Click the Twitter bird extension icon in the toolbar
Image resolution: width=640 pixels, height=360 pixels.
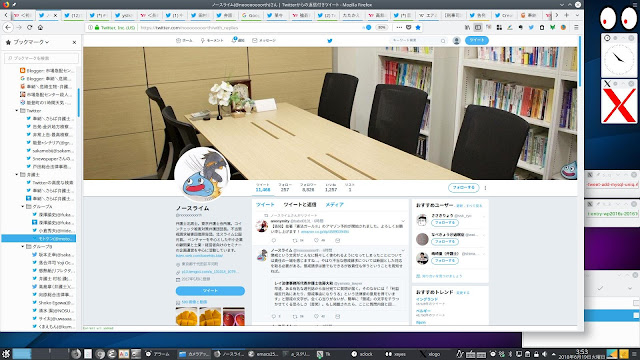(x=531, y=27)
